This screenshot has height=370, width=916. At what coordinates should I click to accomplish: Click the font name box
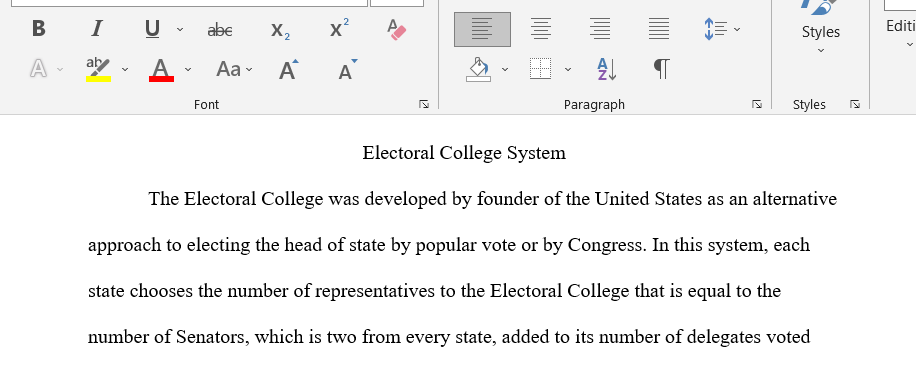189,3
